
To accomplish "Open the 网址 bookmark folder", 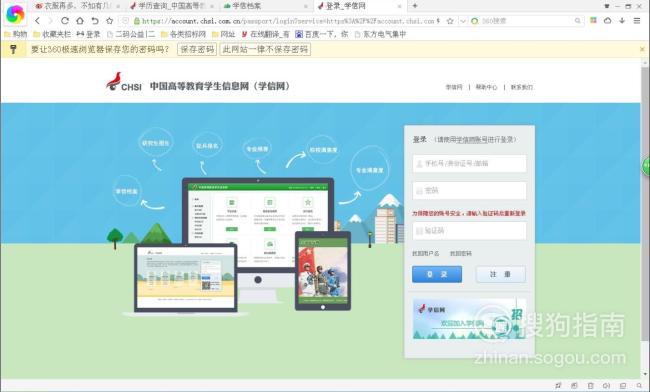I will point(223,34).
